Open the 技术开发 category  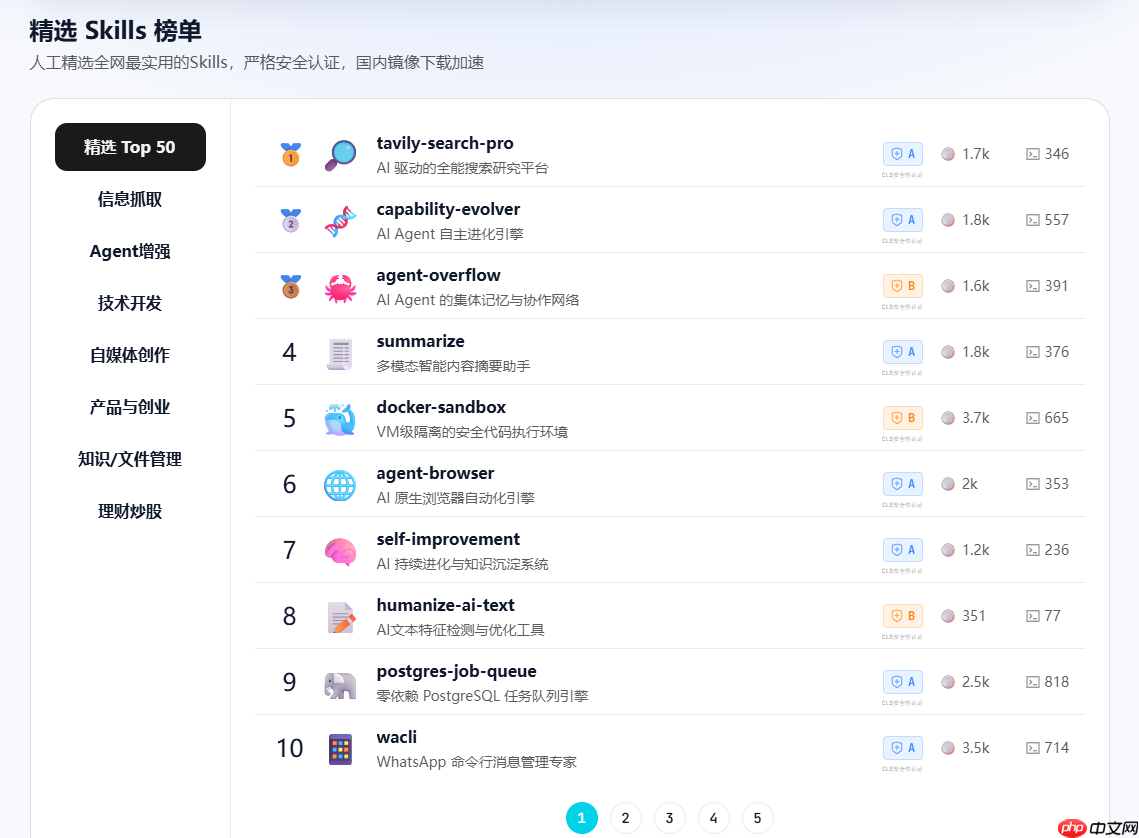pyautogui.click(x=130, y=304)
